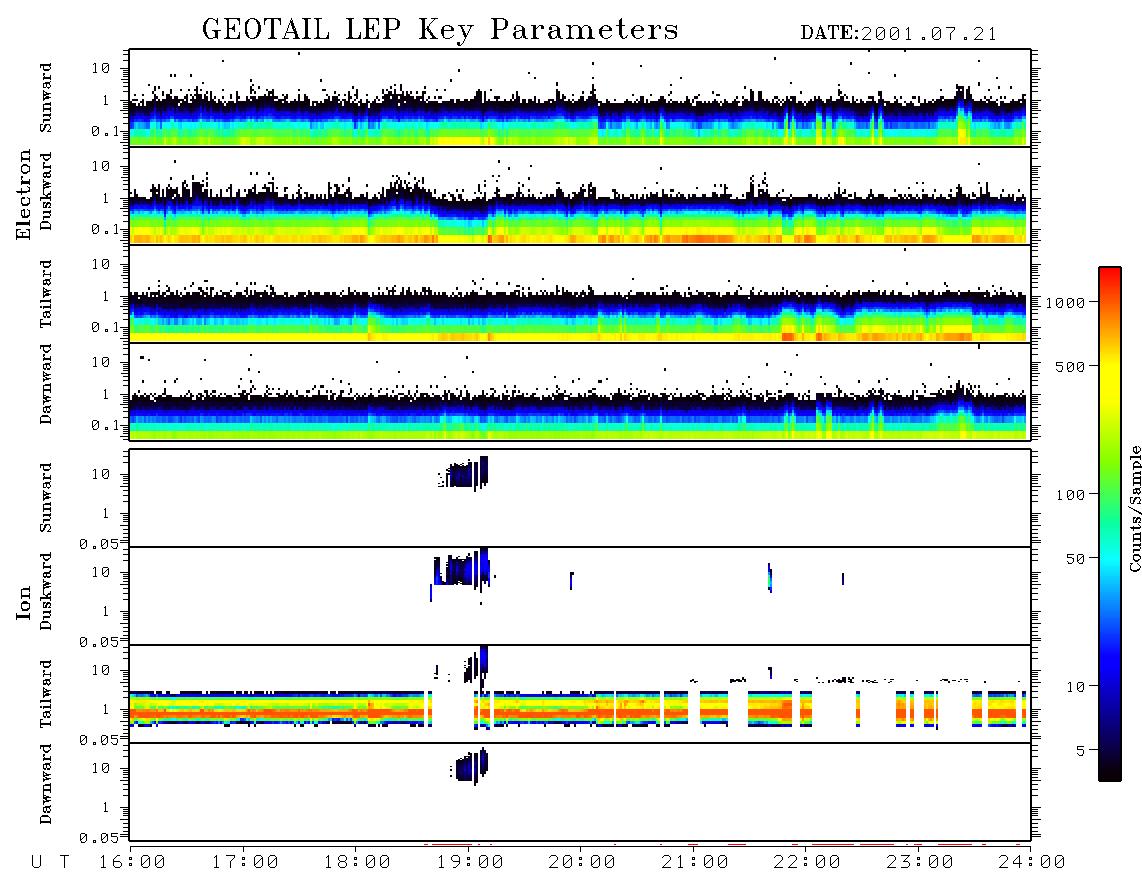Click the "0.1" tick of Electron Sunward panel
This screenshot has width=1142, height=880.
coord(104,131)
